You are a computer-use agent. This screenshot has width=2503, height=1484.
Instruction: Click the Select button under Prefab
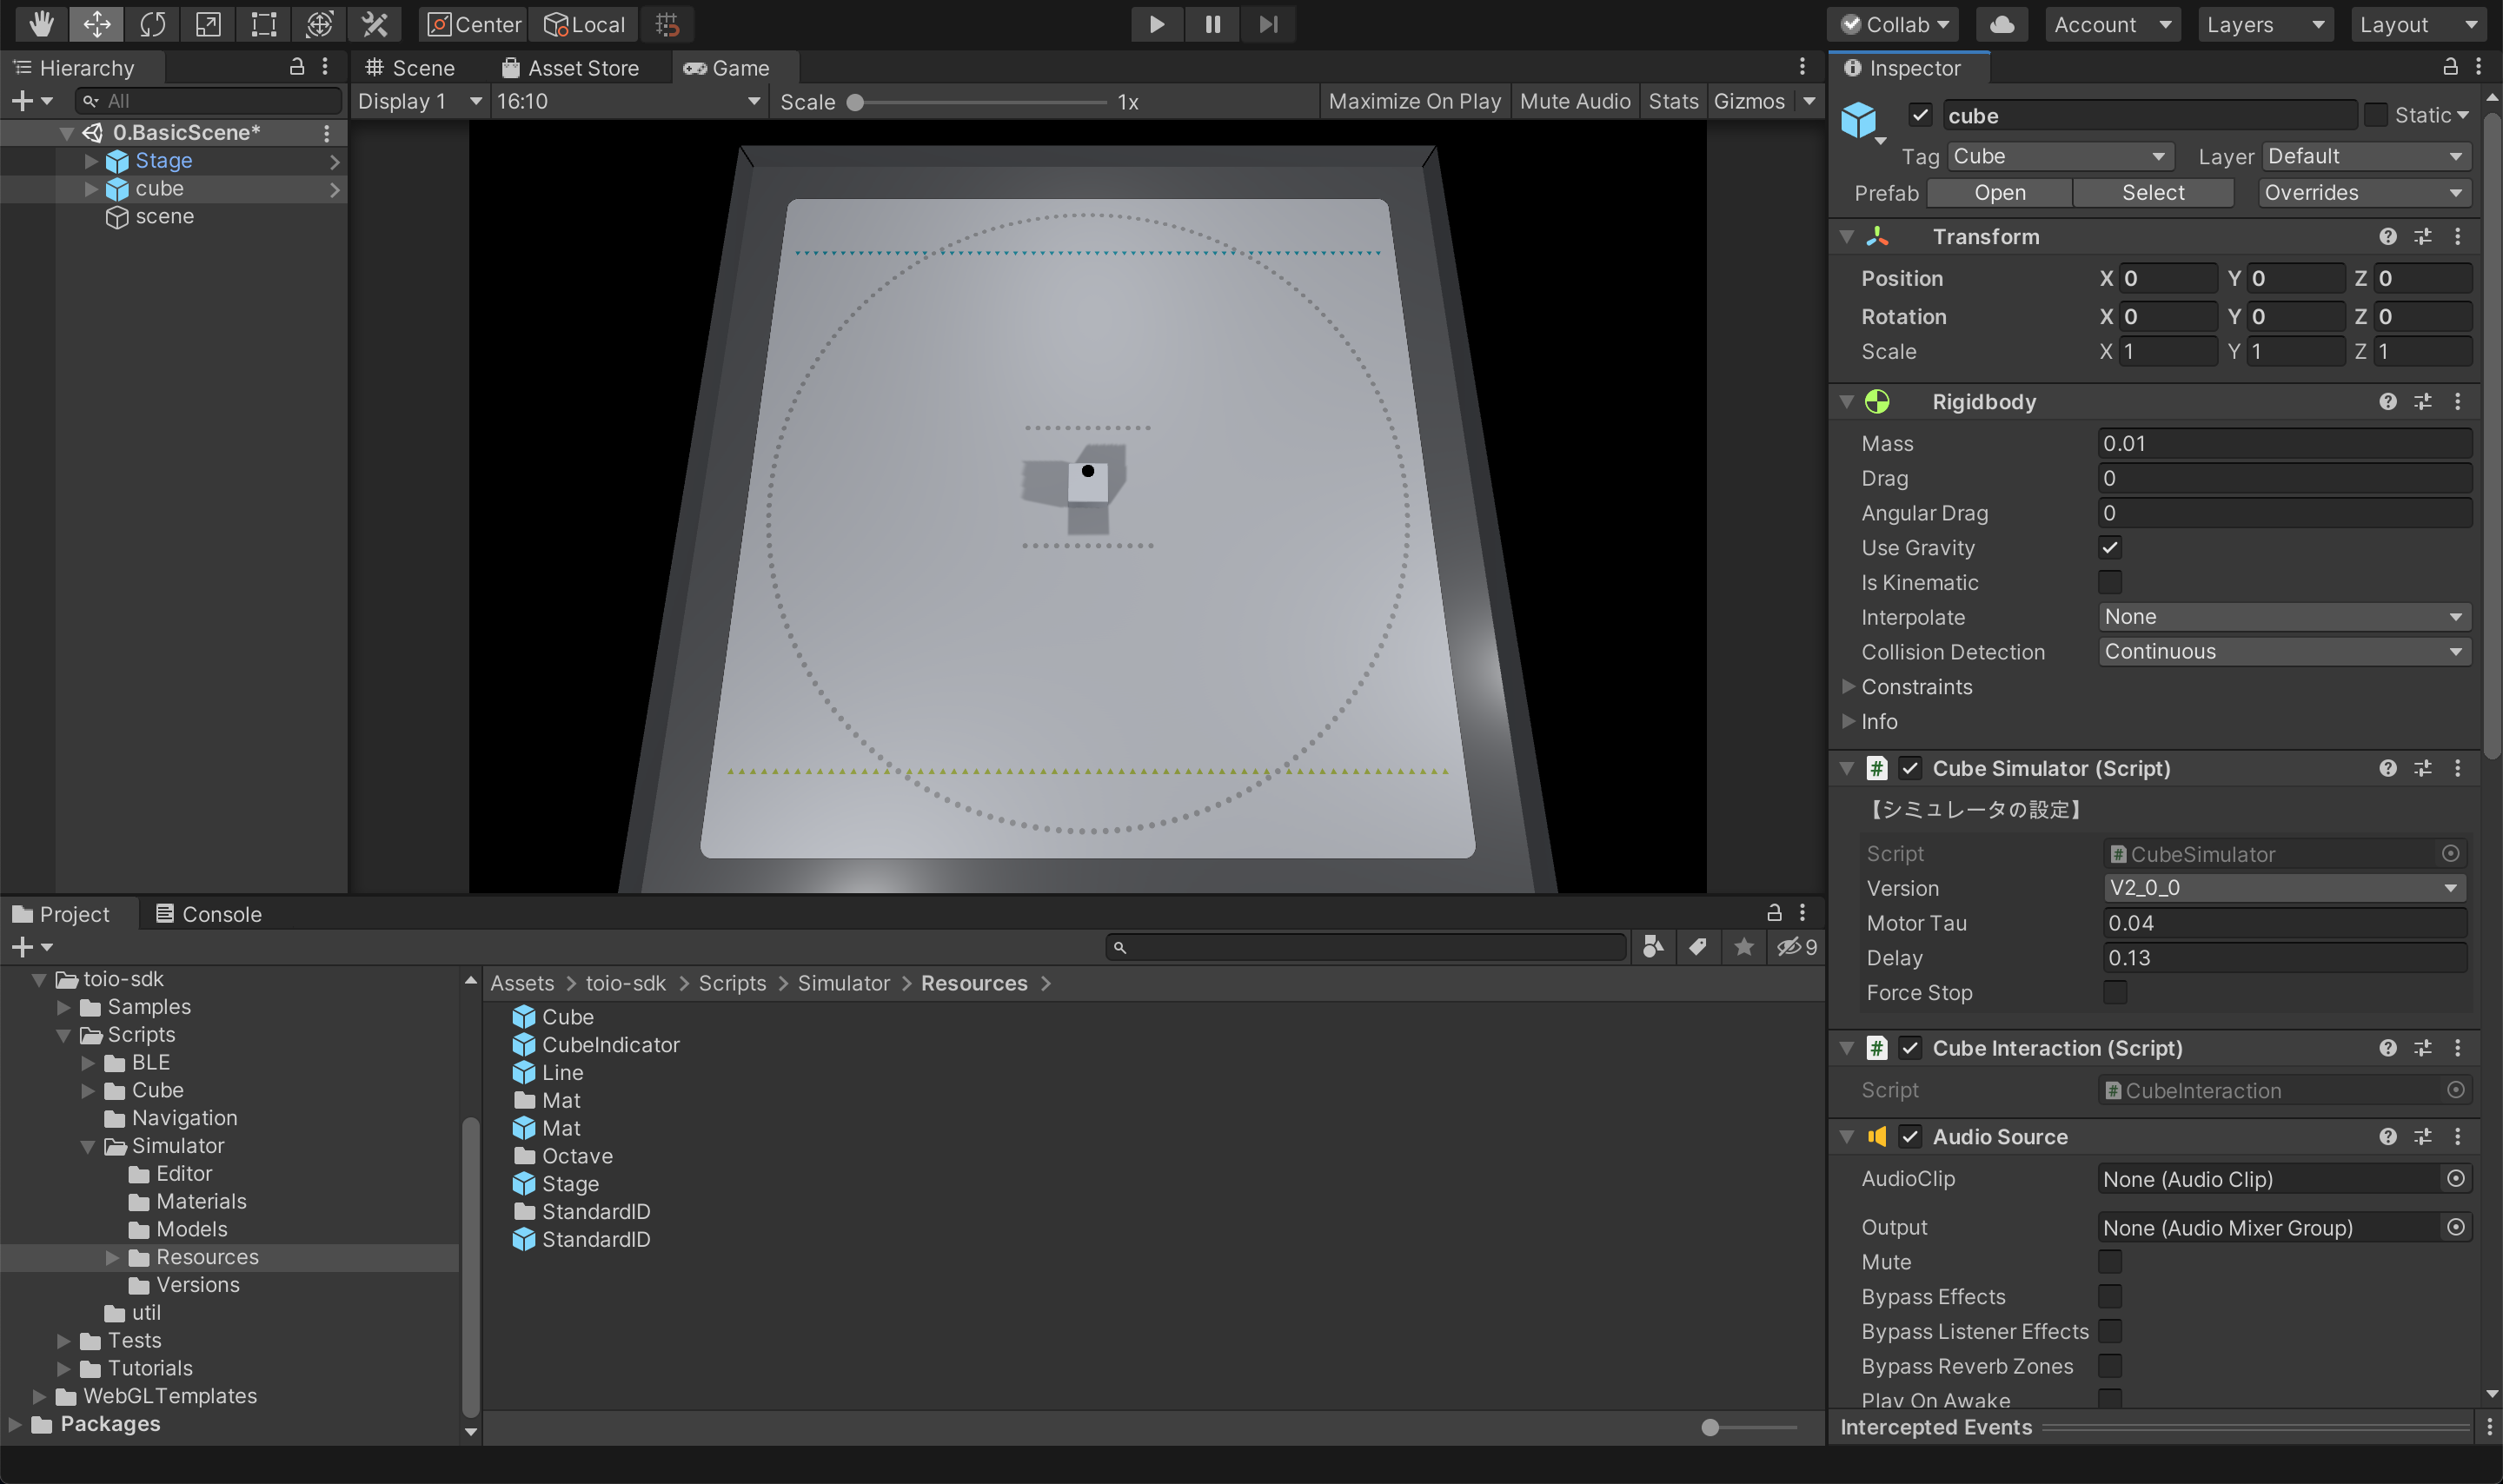tap(2152, 192)
